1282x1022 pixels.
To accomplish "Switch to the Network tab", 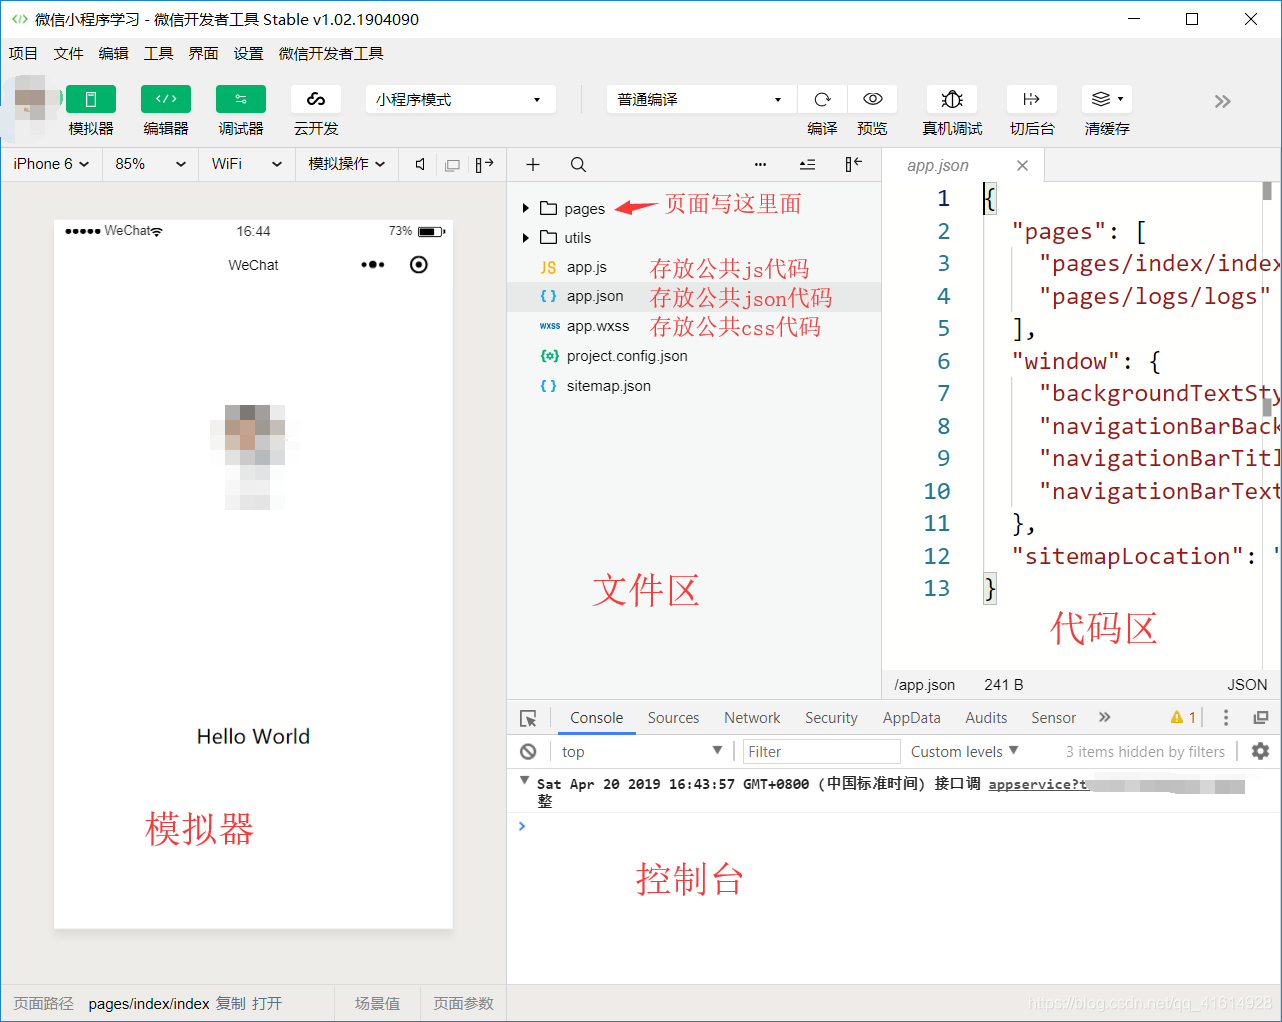I will click(x=752, y=718).
